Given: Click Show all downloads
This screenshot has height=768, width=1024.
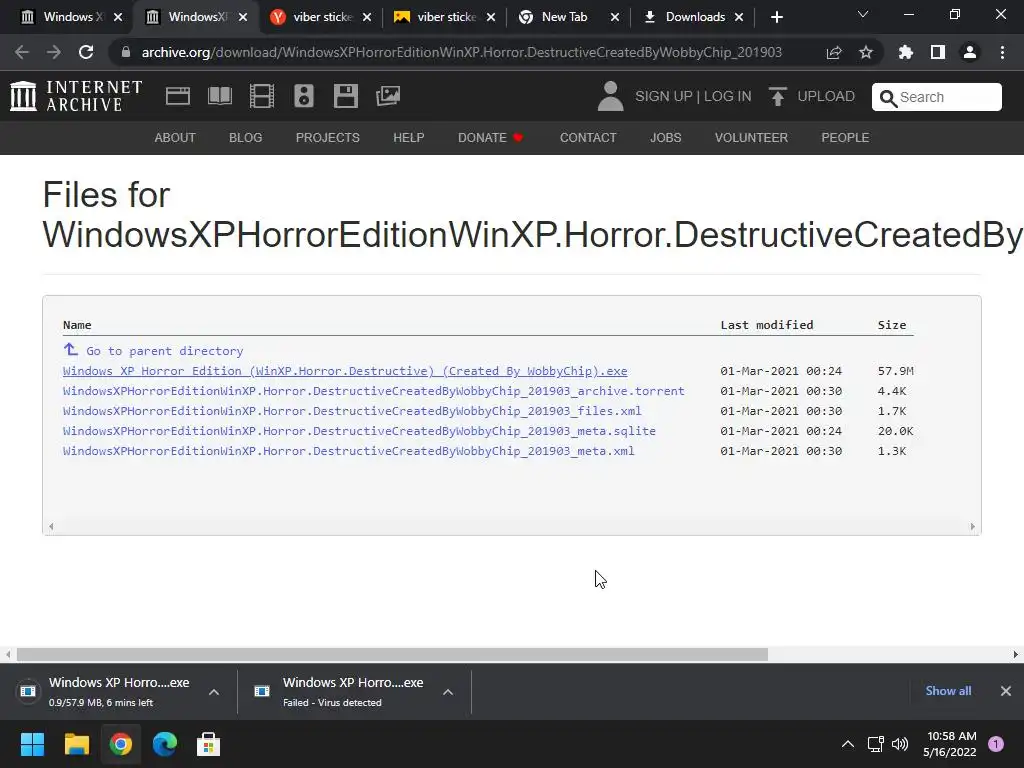Looking at the screenshot, I should (948, 691).
